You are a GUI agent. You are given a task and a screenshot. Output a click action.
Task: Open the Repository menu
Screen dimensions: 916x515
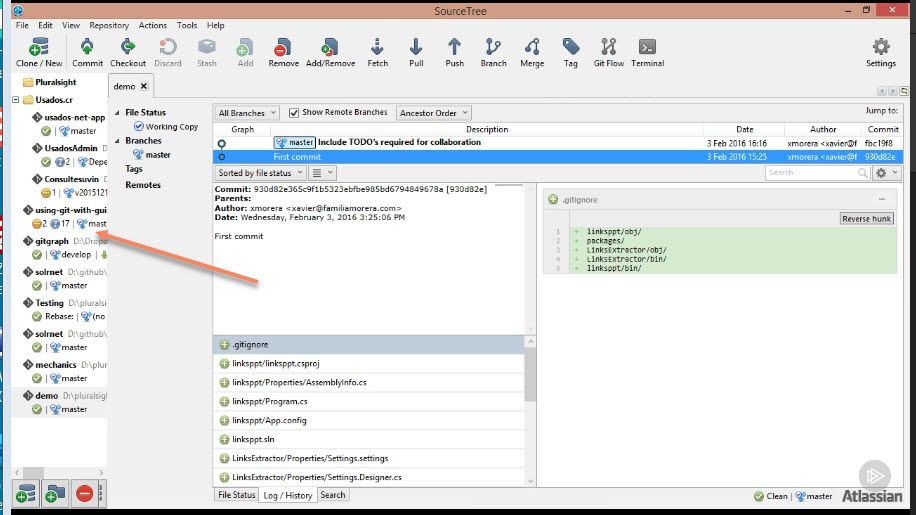point(109,25)
